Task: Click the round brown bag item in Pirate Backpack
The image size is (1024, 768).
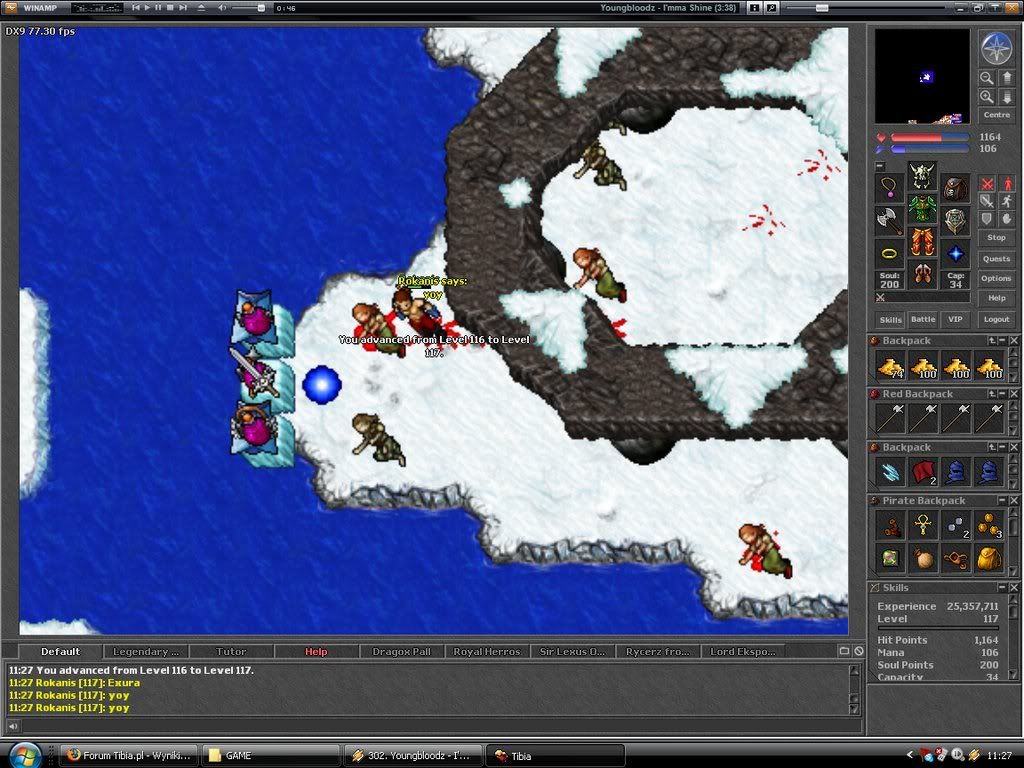Action: 923,559
